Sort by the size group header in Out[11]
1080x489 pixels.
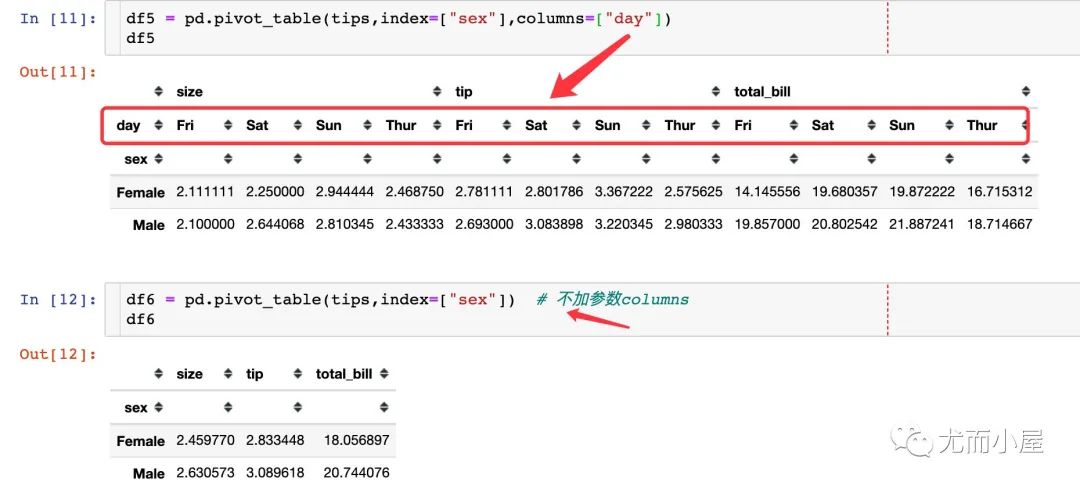point(437,92)
